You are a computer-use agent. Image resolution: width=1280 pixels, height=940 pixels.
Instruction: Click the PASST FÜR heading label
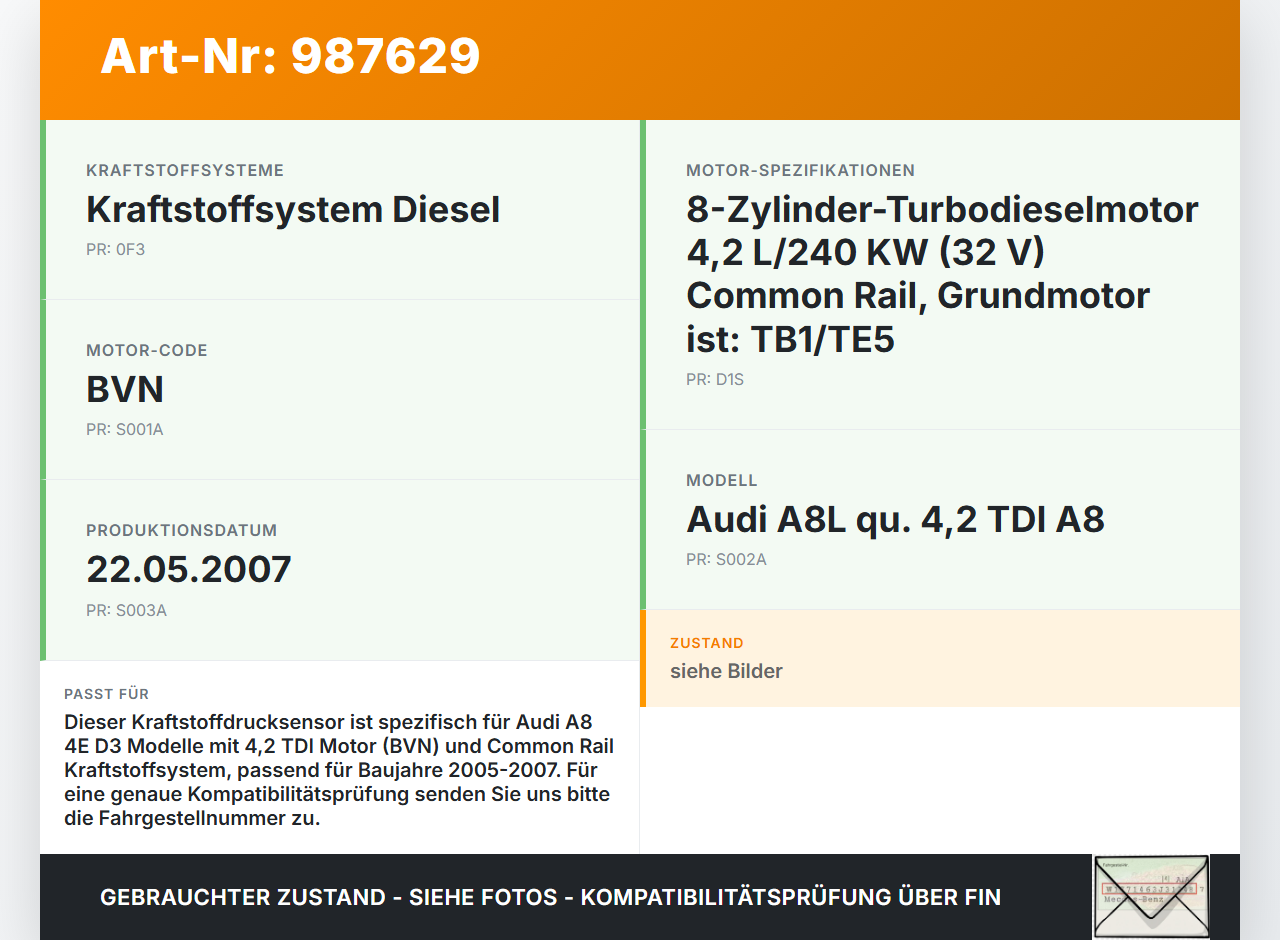click(x=106, y=693)
